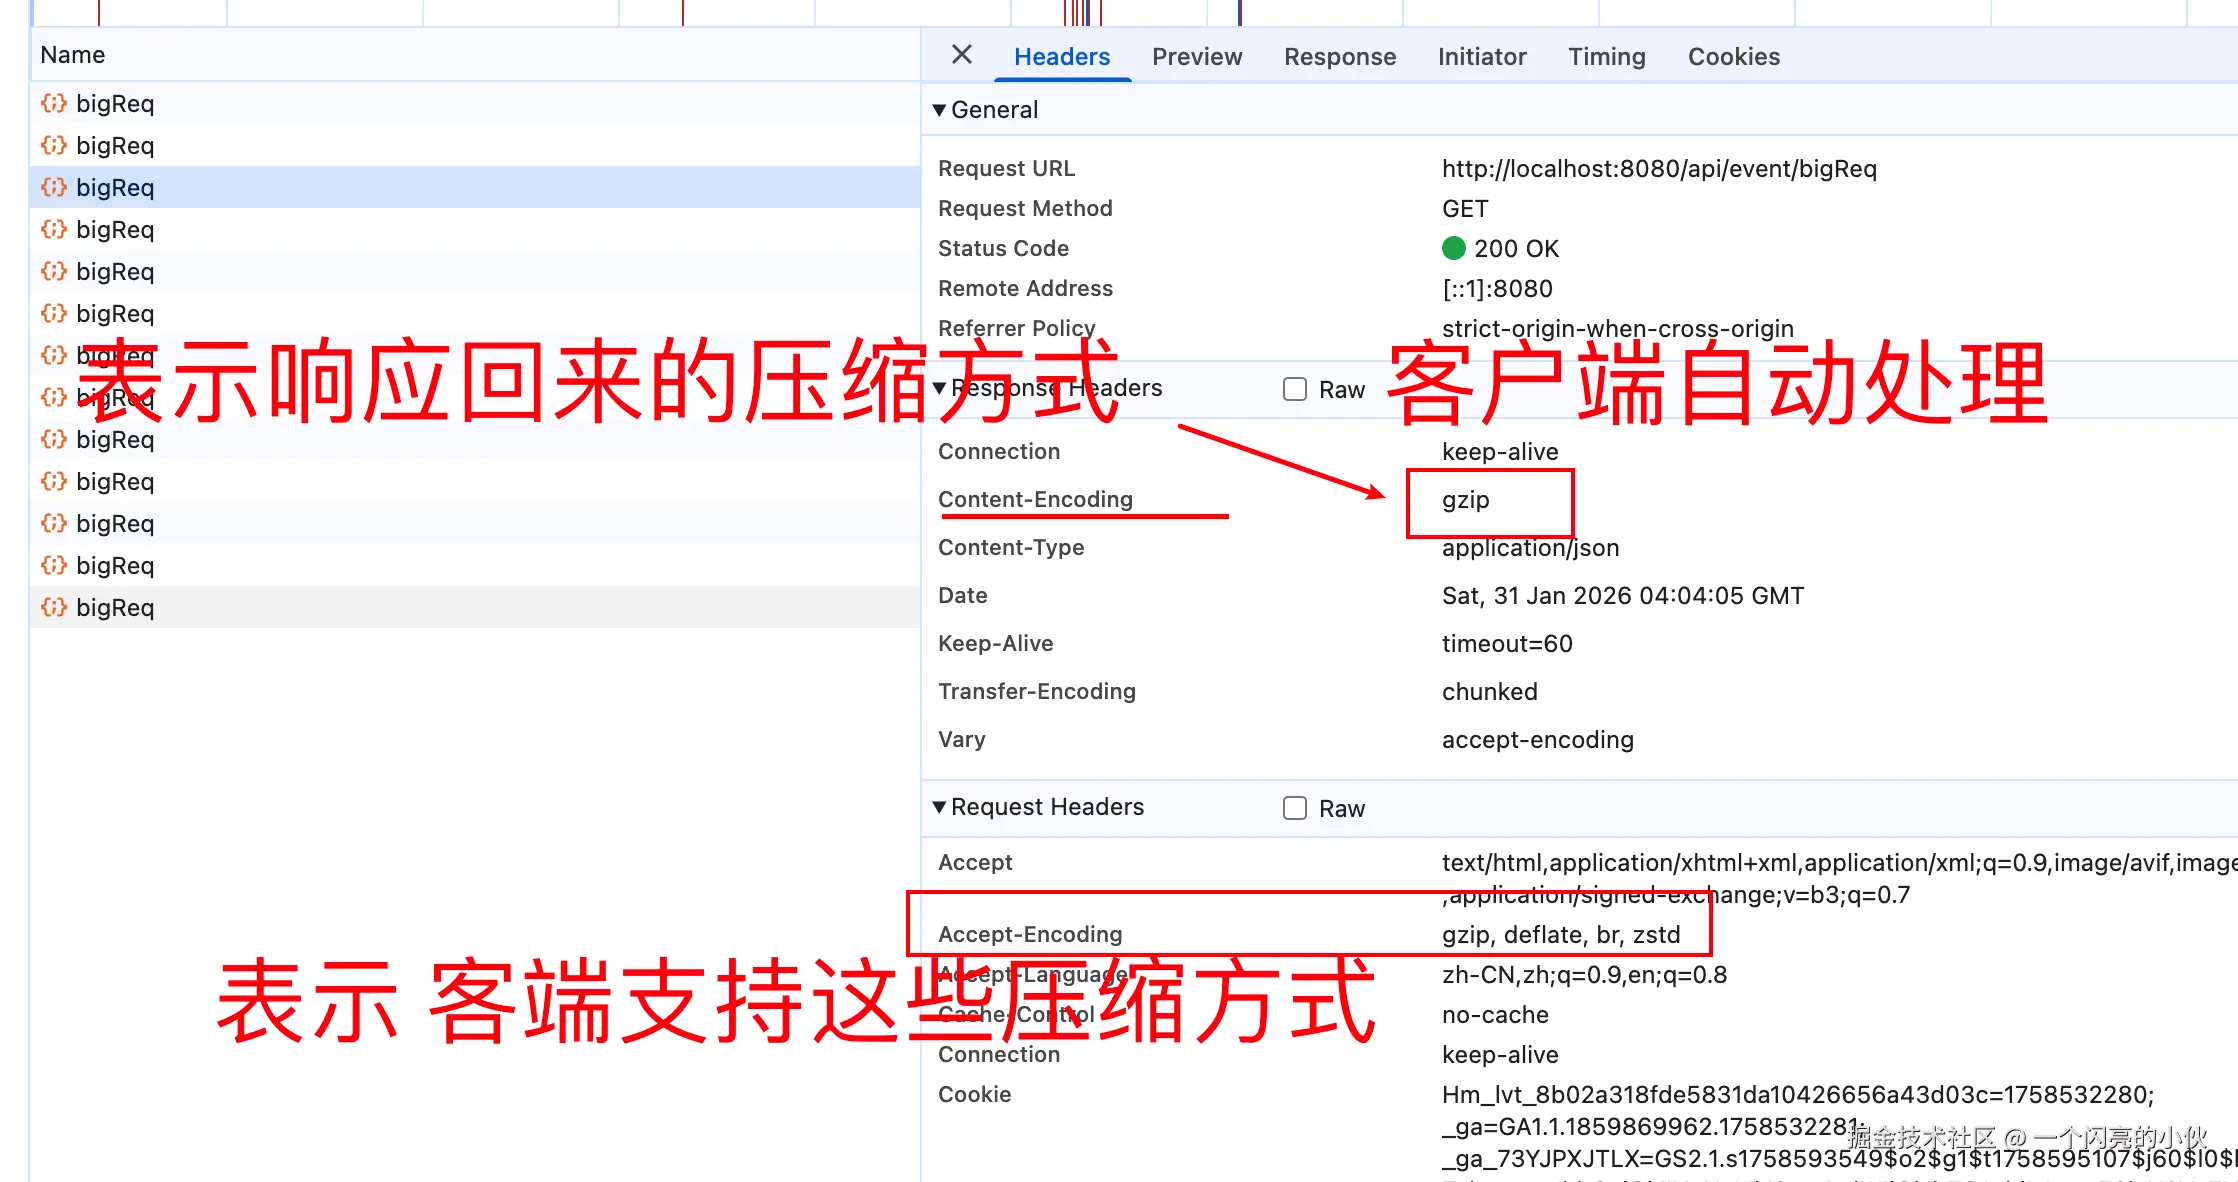Collapse the General section
Screen dimensions: 2238x1182
(x=939, y=110)
